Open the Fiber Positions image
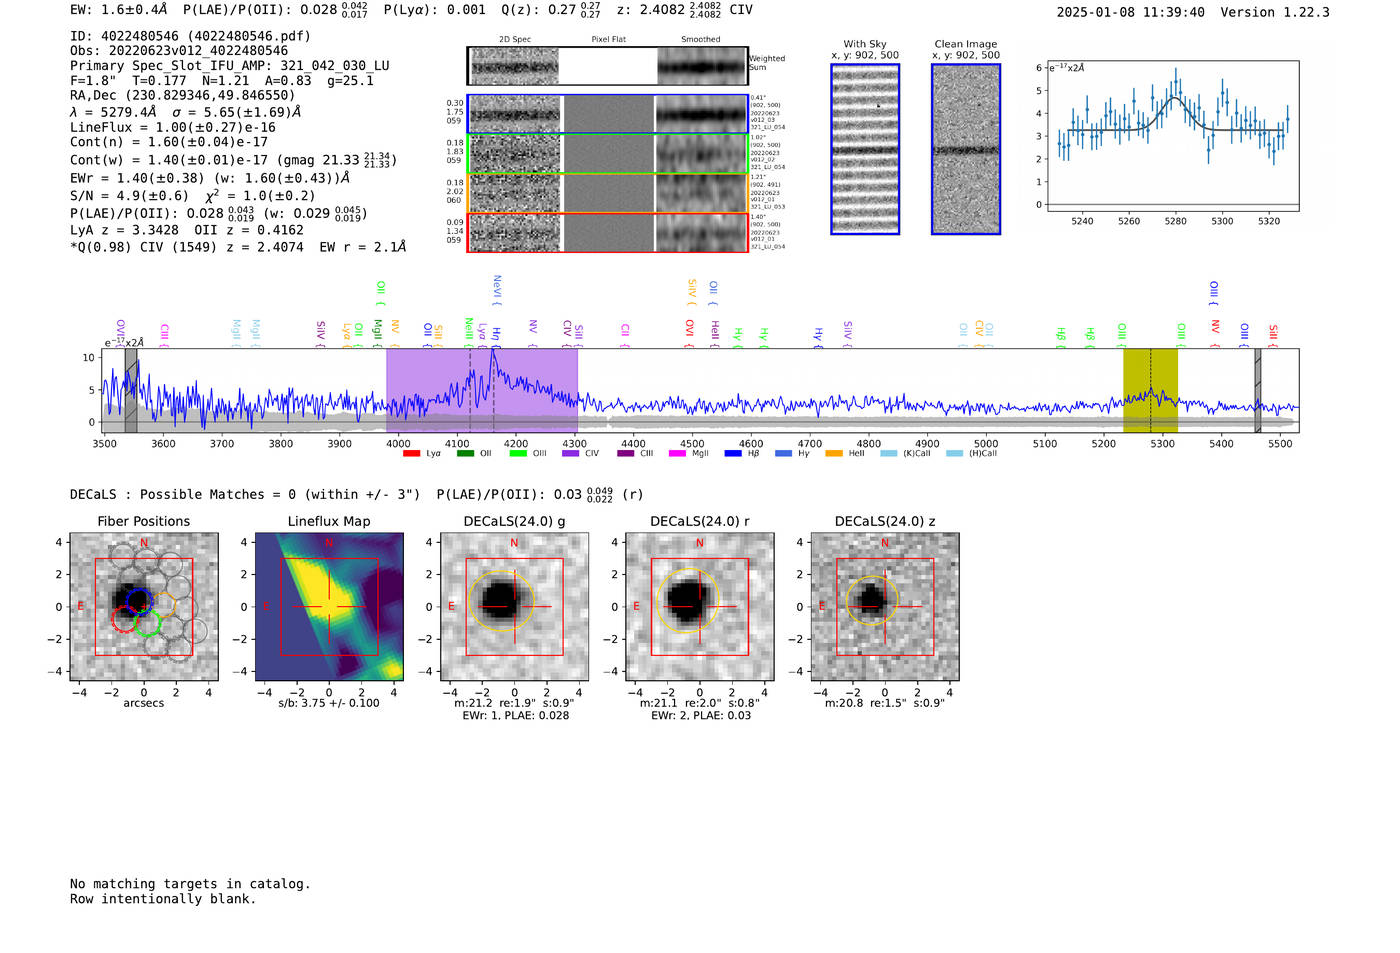 144,607
